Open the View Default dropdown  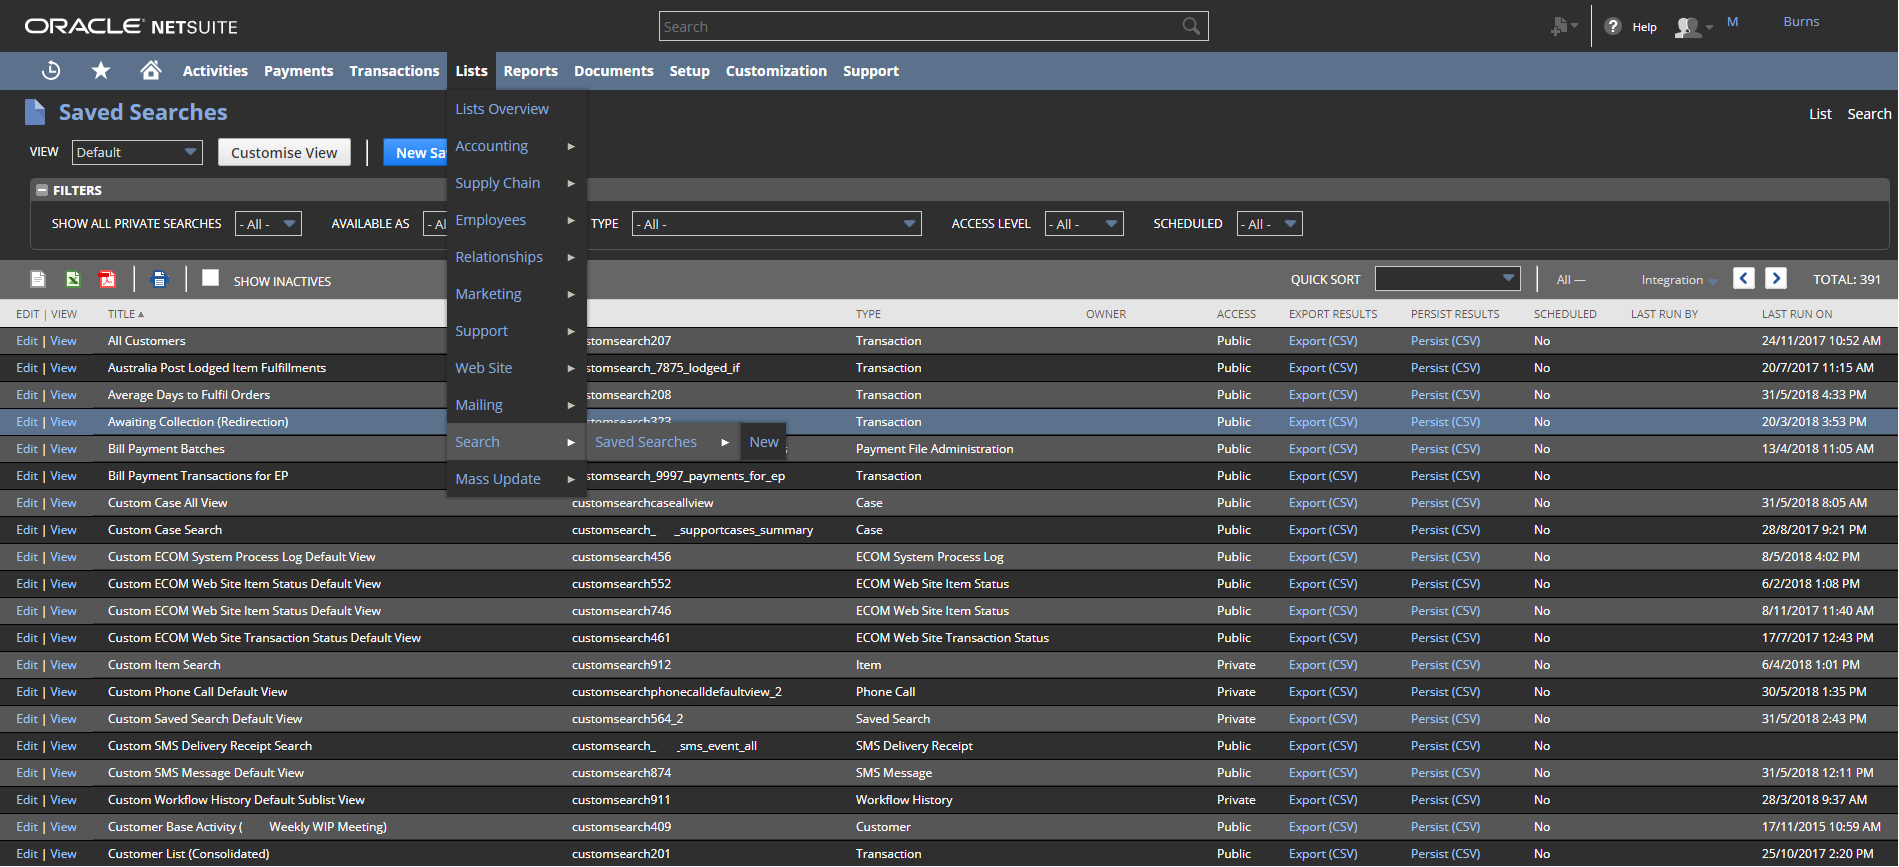click(137, 152)
